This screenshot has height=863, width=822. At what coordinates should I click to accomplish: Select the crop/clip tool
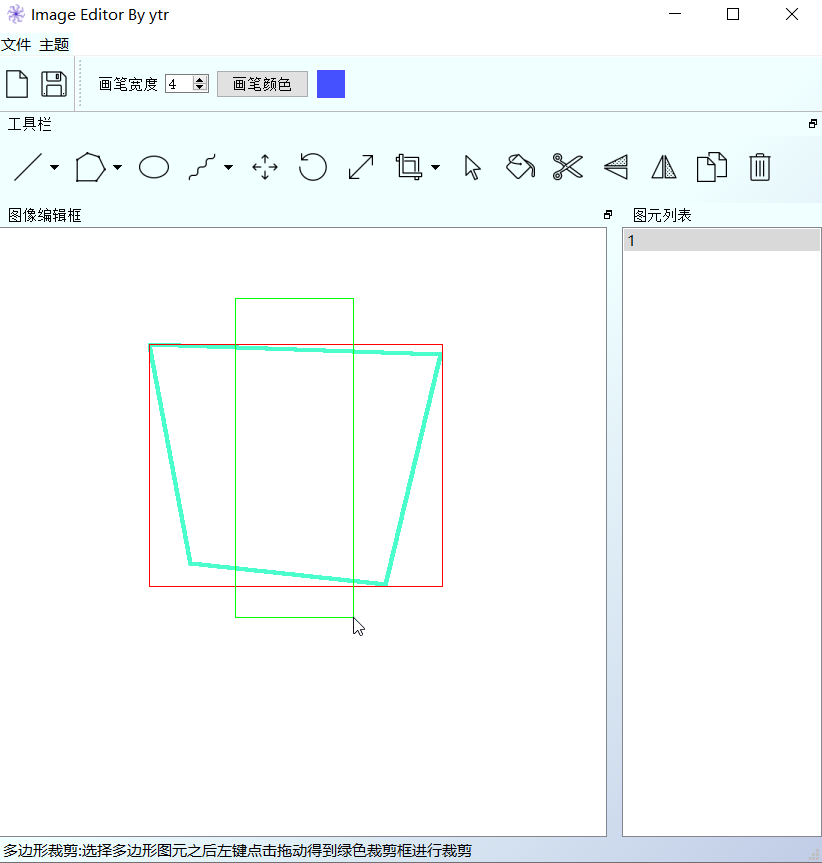point(409,167)
